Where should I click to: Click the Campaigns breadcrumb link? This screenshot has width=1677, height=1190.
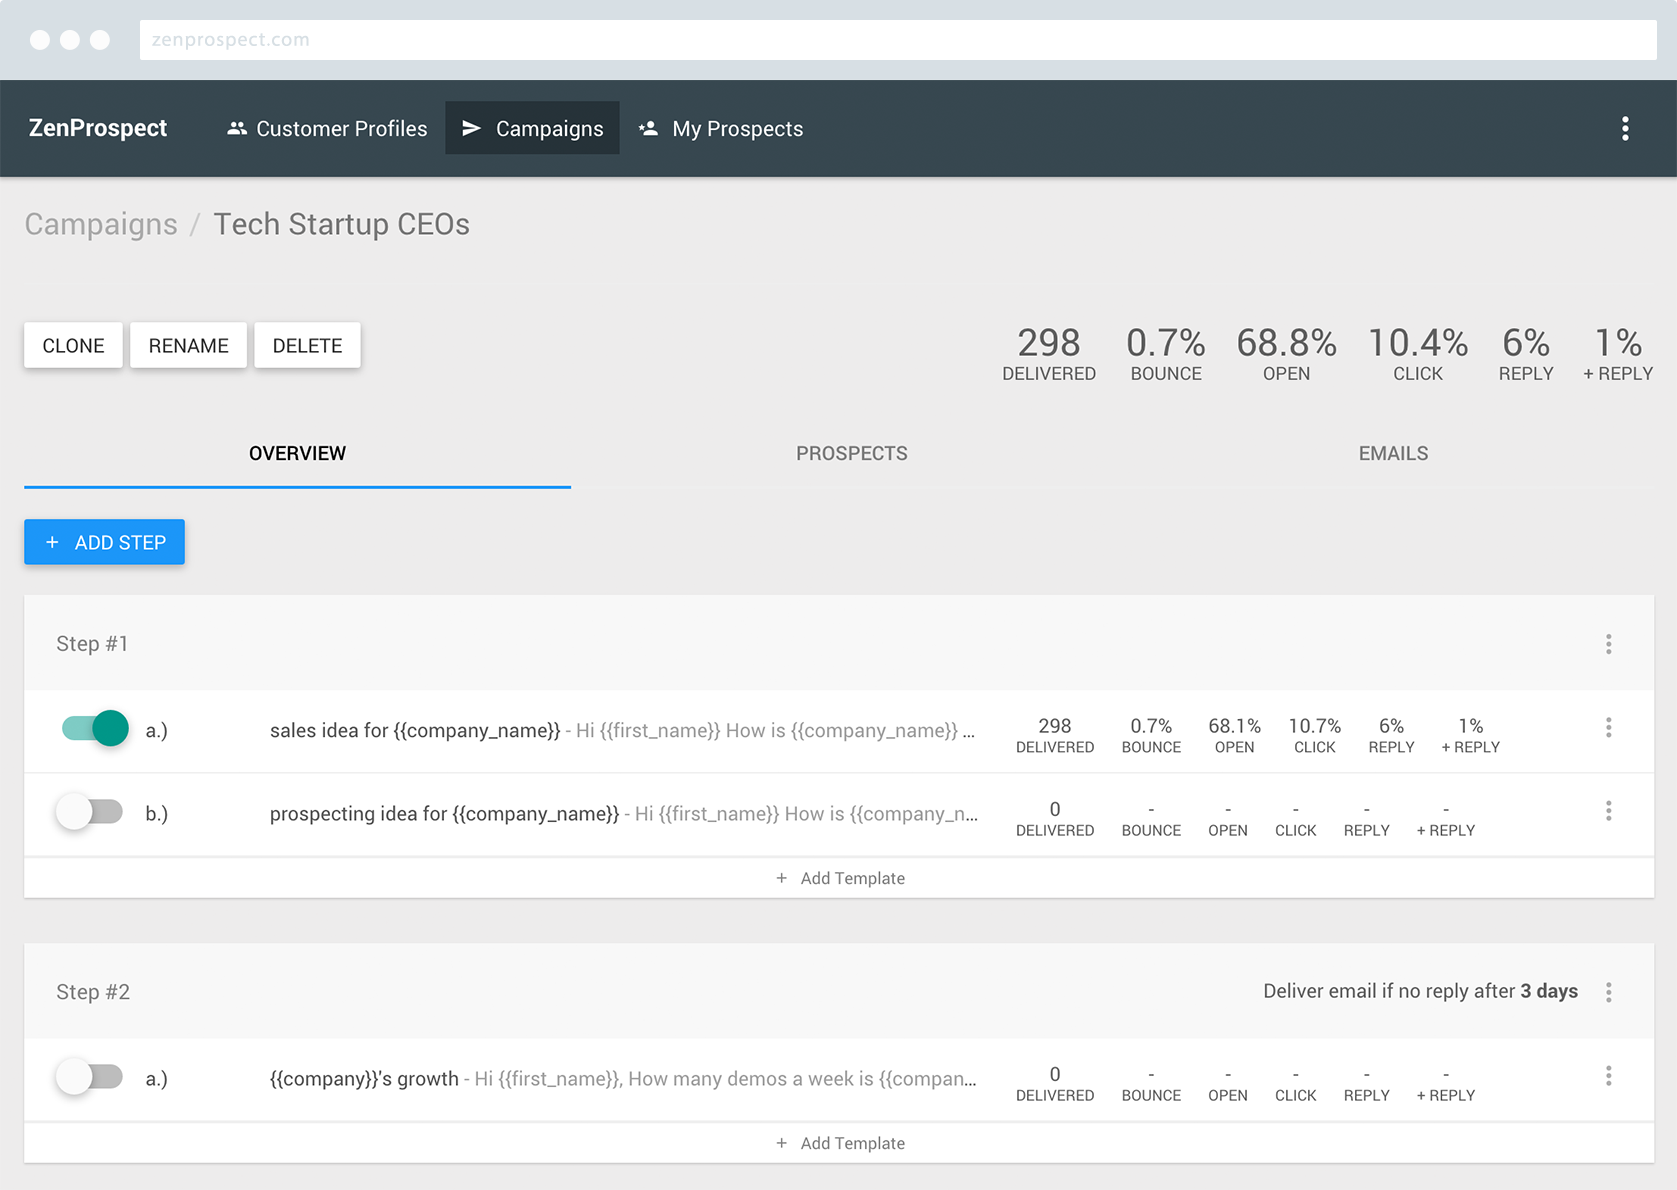[x=101, y=224]
